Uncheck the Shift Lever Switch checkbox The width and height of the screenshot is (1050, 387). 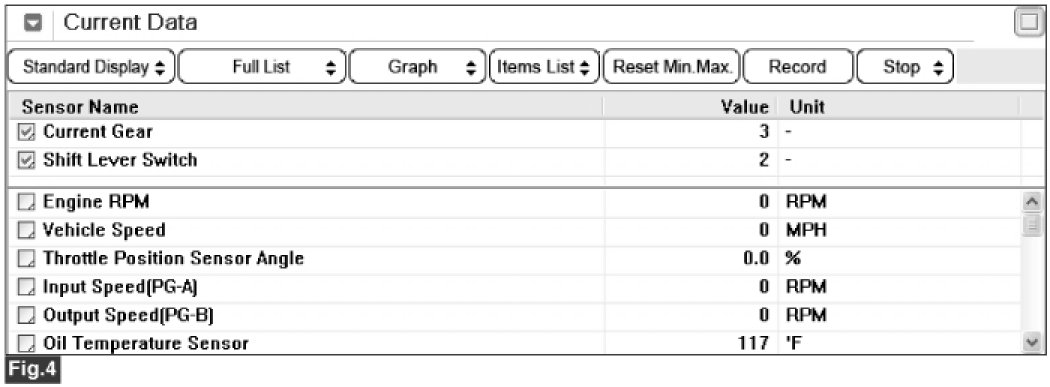pos(26,161)
